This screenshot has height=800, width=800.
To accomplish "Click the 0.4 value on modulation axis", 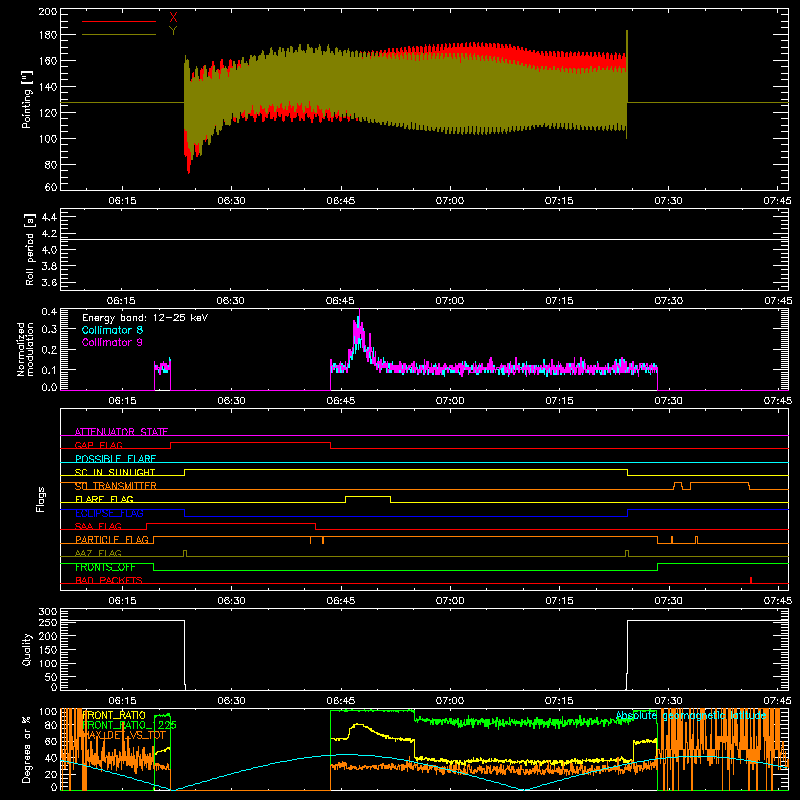I will coord(49,312).
